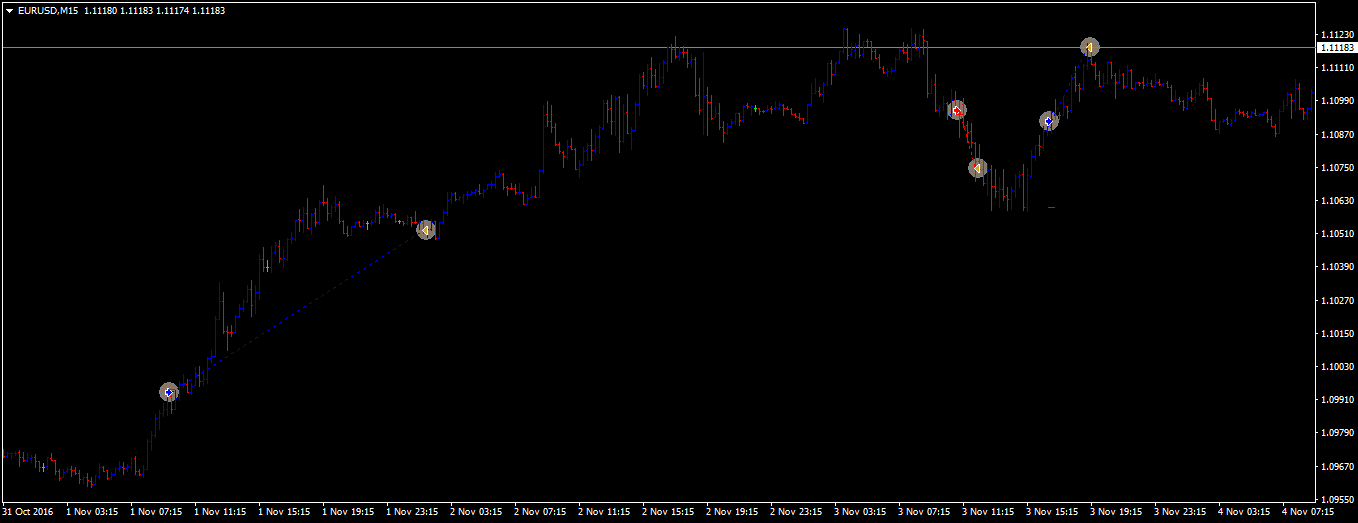Click the price level 1.10990
The height and width of the screenshot is (523, 1358).
point(1337,101)
